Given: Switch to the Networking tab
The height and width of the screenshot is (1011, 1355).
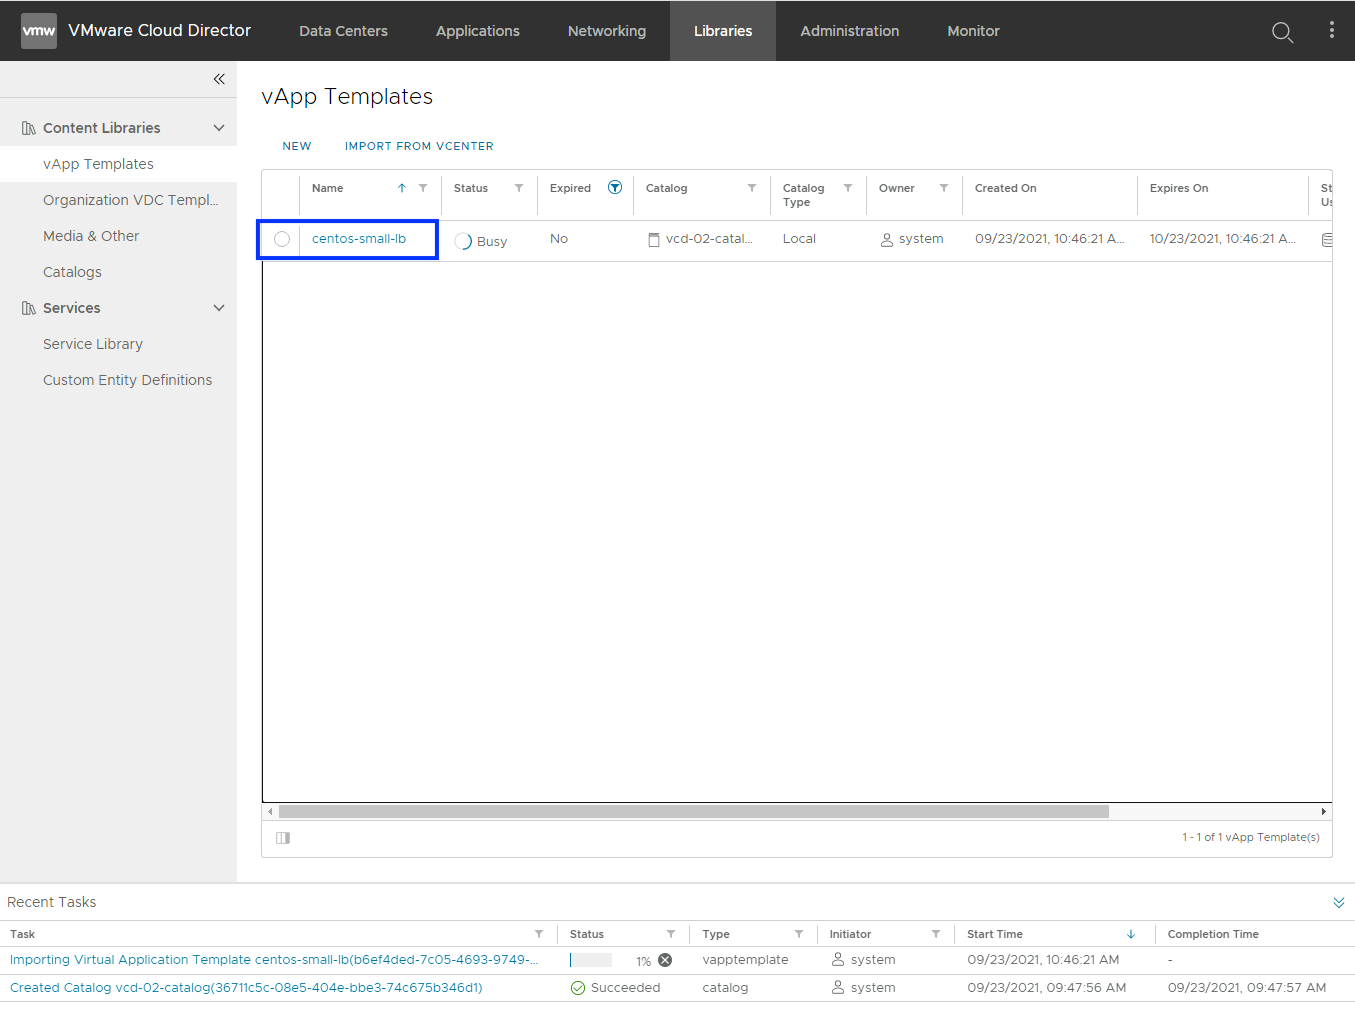Looking at the screenshot, I should tap(606, 31).
